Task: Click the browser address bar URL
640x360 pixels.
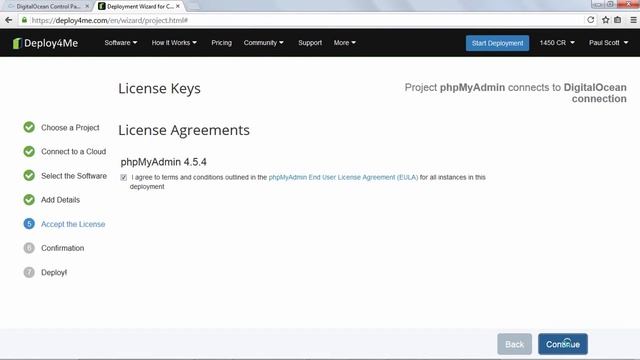Action: 109,20
